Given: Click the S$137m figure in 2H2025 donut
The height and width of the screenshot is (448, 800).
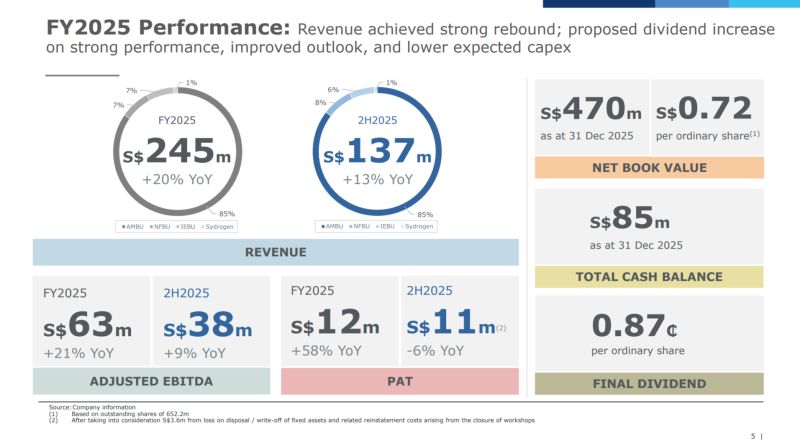Looking at the screenshot, I should point(380,152).
